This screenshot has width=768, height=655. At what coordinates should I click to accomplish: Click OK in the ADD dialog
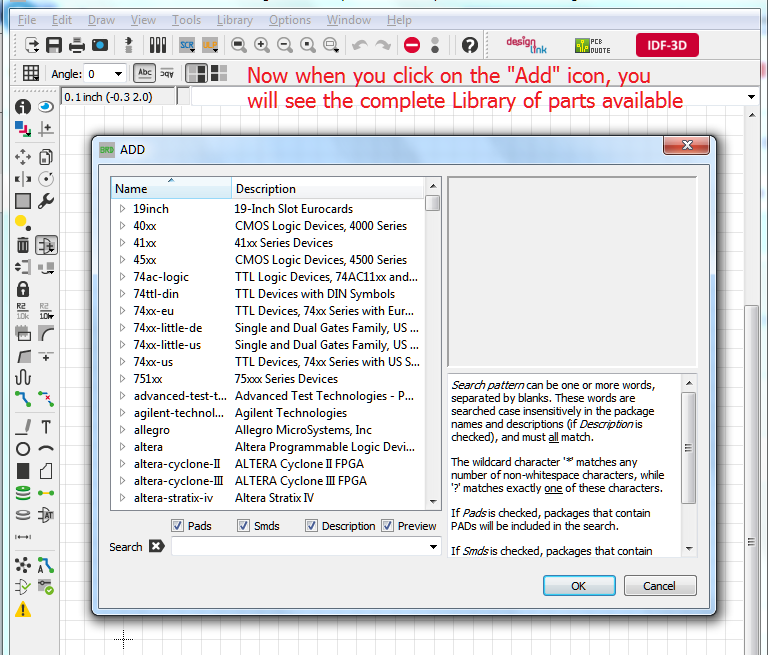(579, 586)
